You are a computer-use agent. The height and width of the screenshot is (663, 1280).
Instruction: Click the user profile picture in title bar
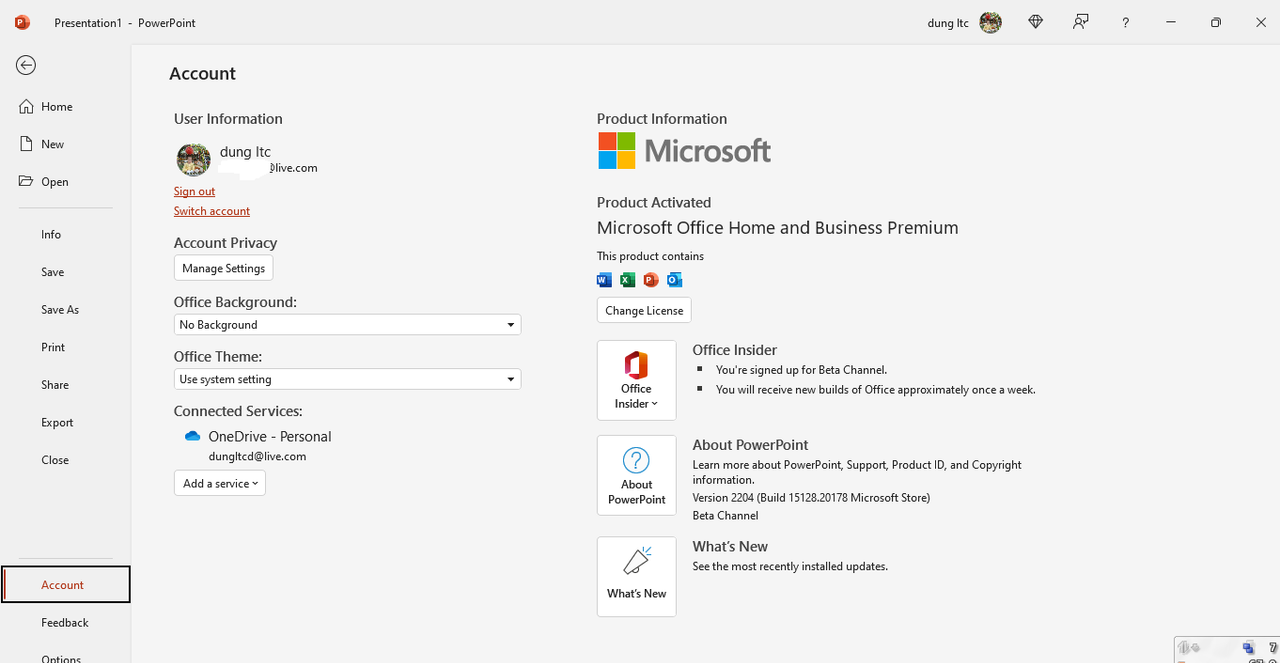pos(990,22)
